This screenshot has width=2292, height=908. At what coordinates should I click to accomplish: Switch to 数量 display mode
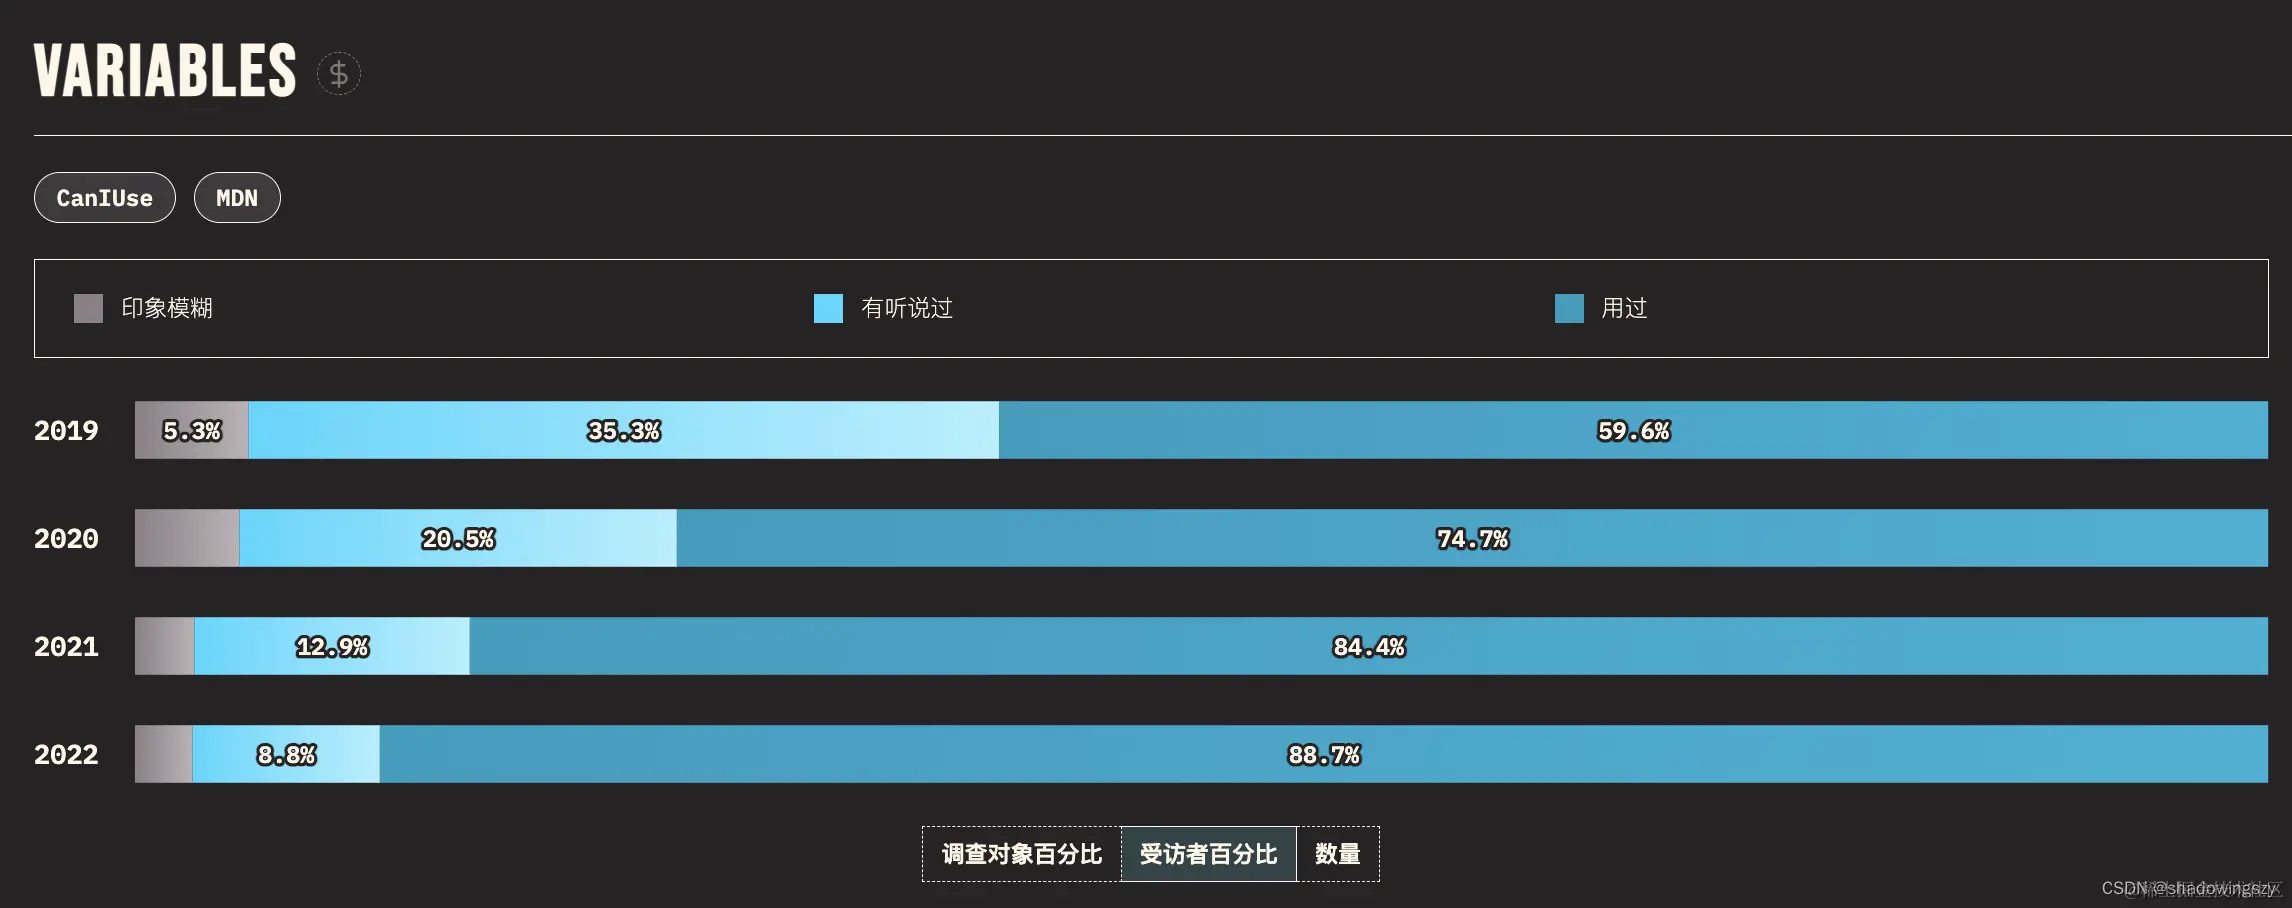(1338, 854)
